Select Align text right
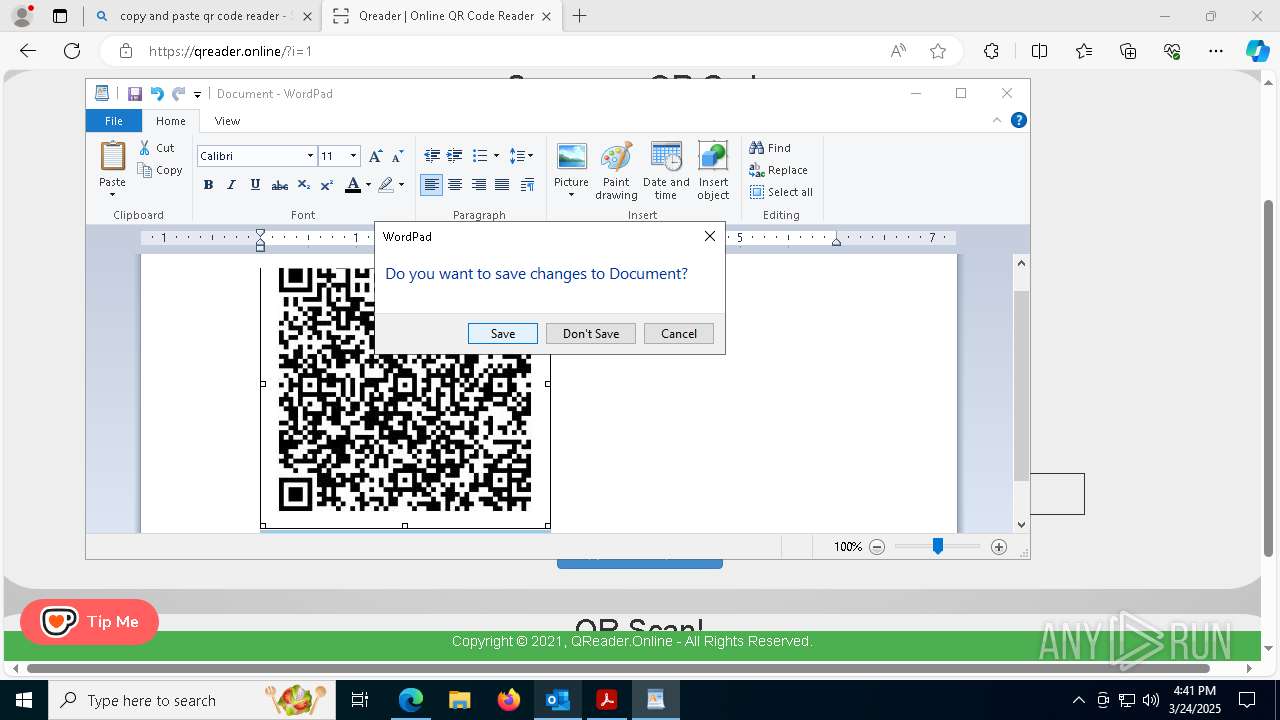 pyautogui.click(x=479, y=185)
